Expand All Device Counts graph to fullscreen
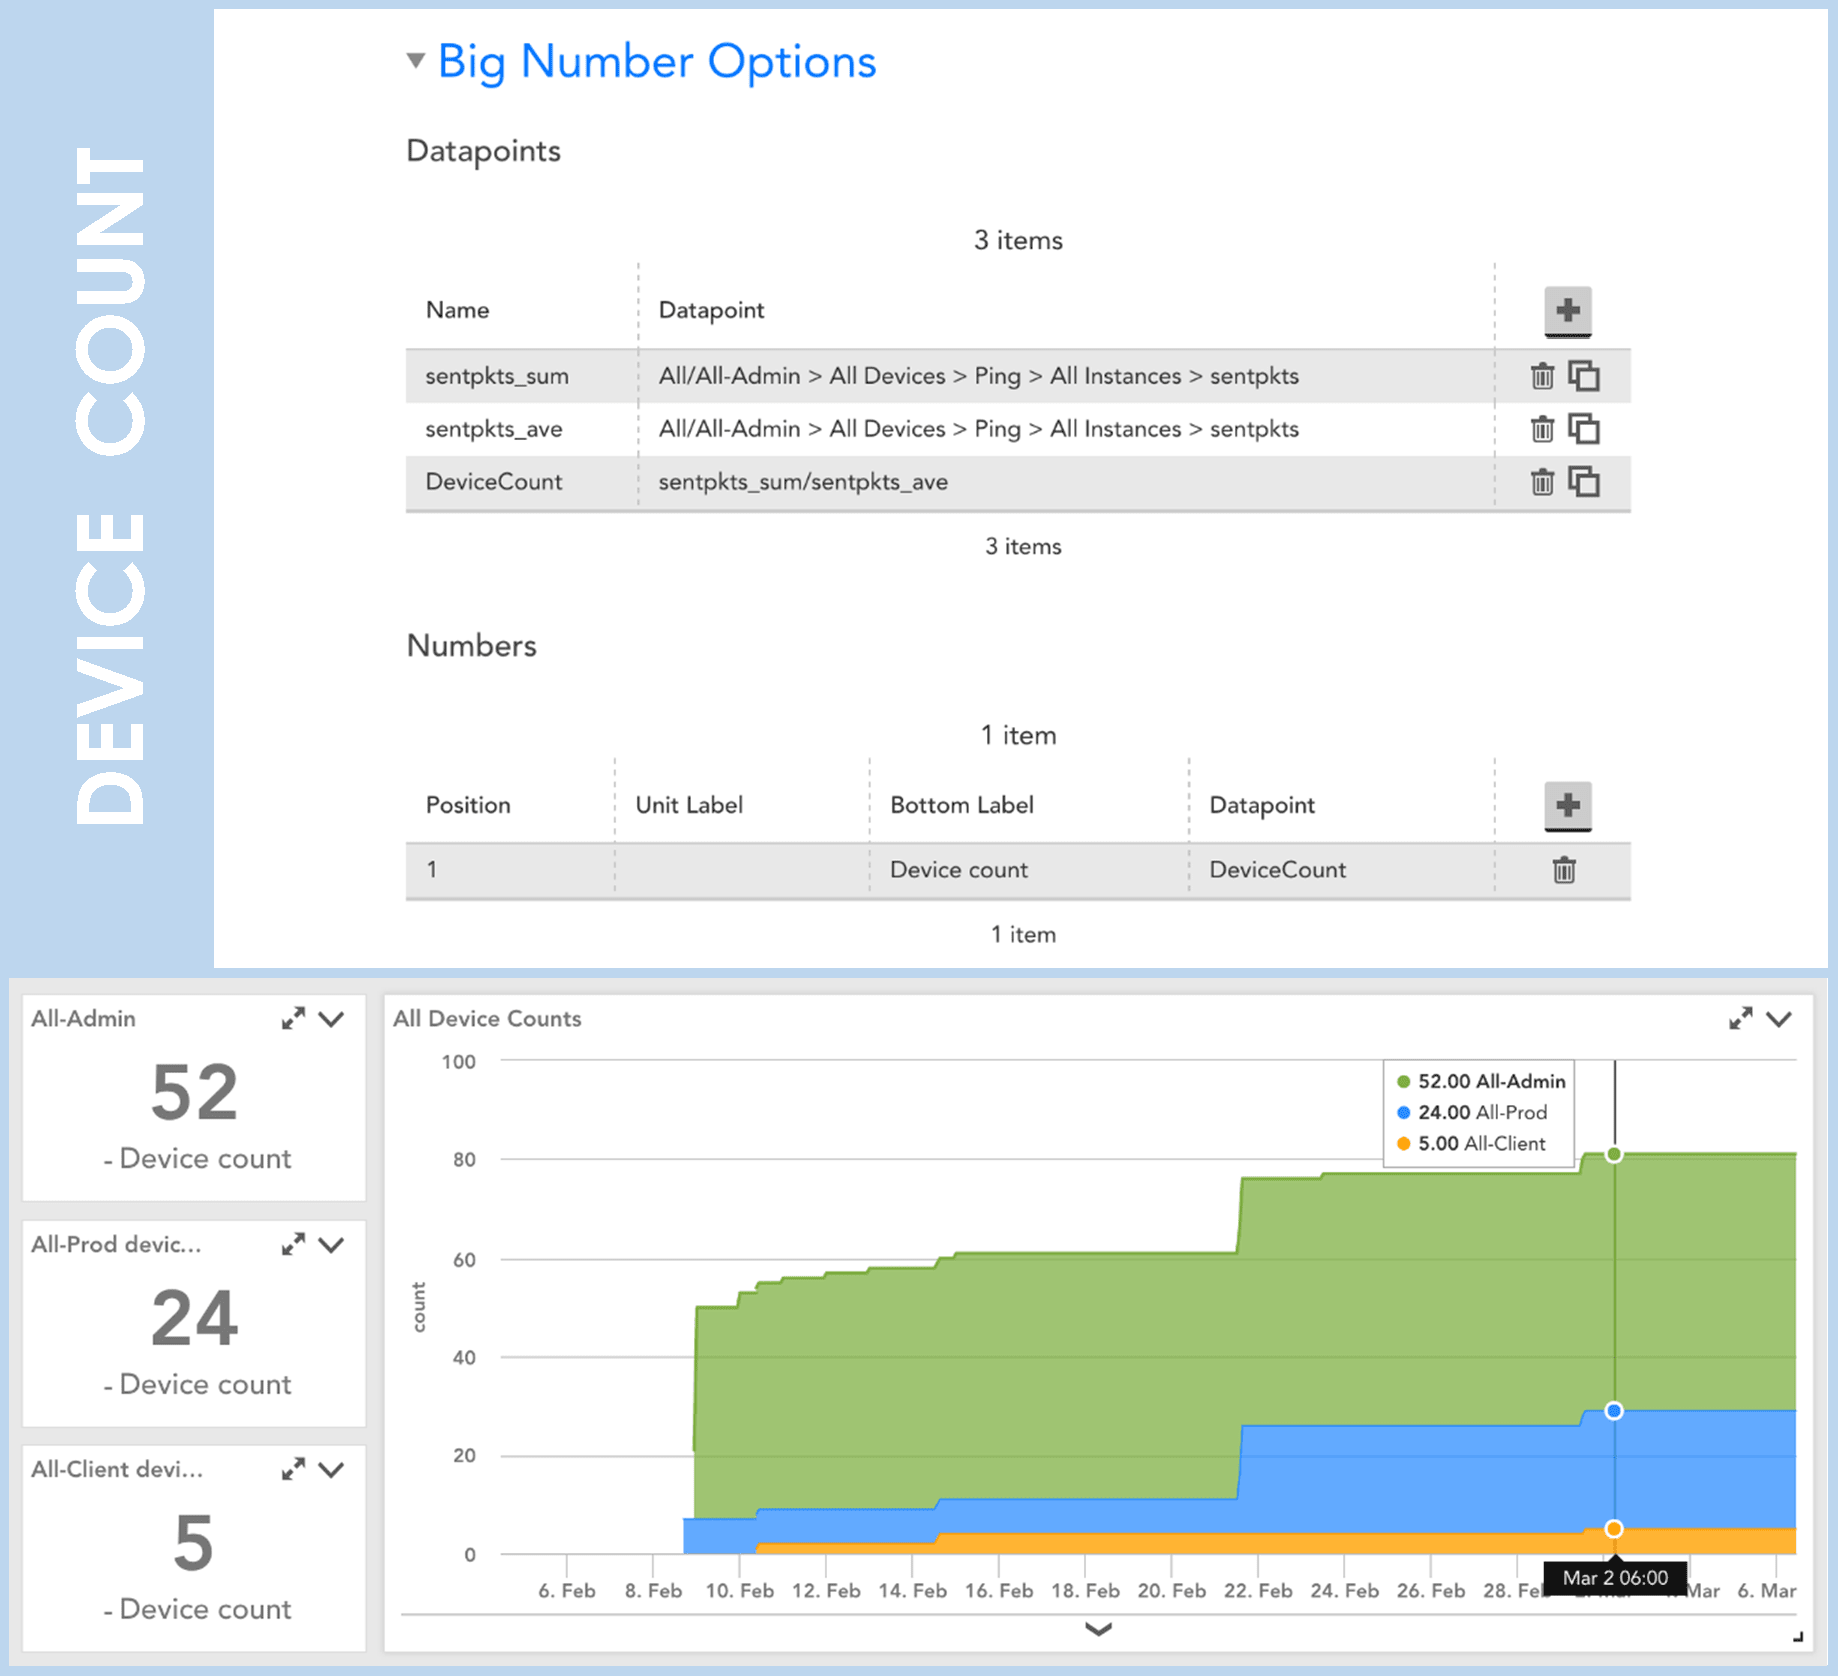The height and width of the screenshot is (1676, 1838). (x=1741, y=1019)
